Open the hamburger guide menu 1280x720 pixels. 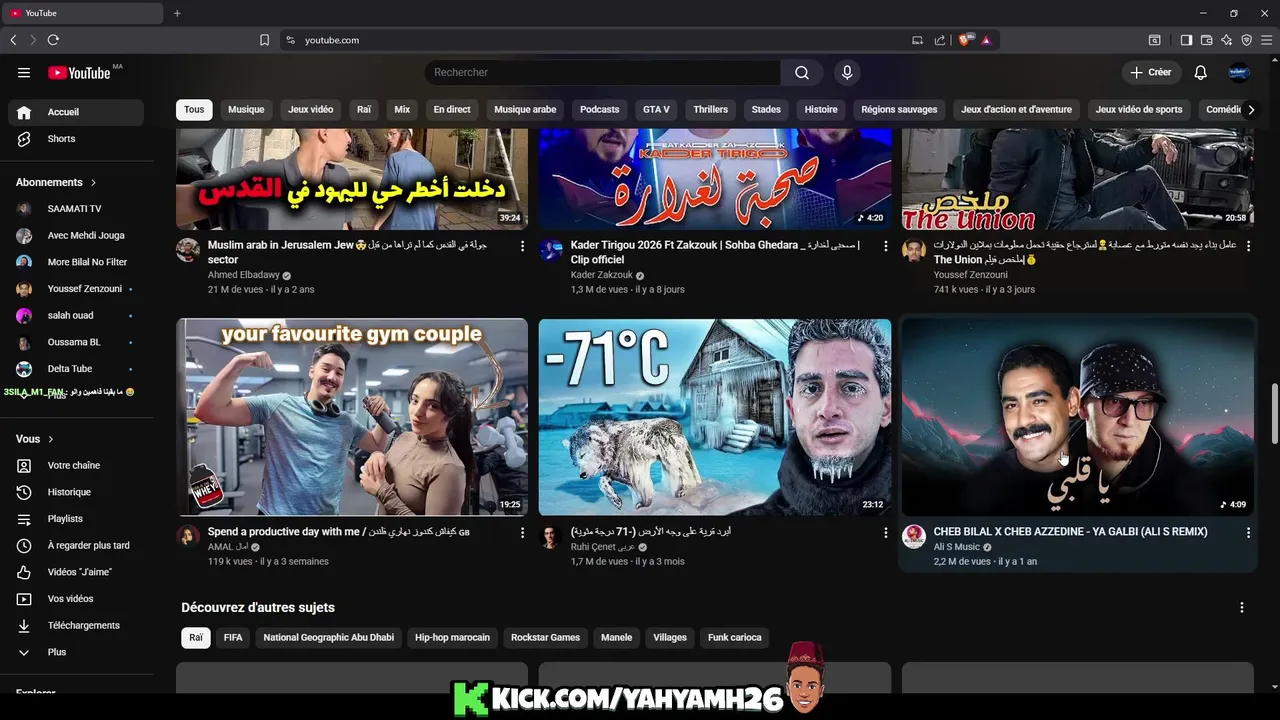(x=24, y=72)
